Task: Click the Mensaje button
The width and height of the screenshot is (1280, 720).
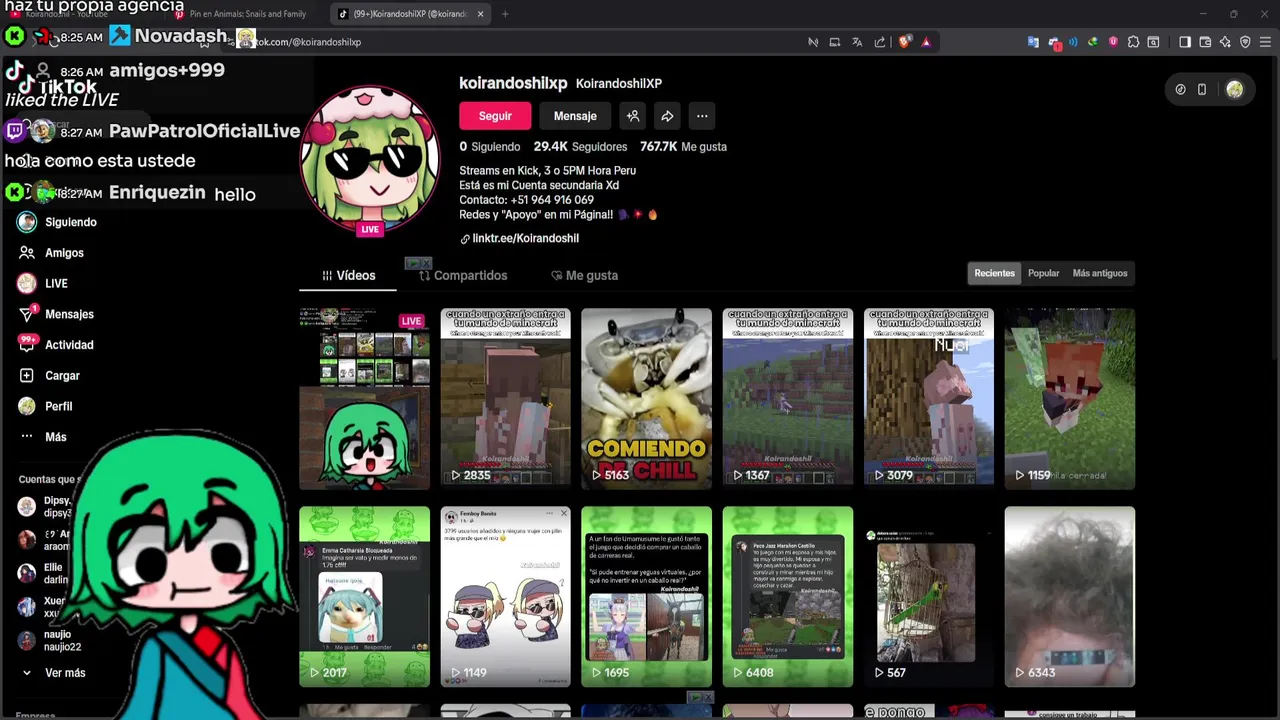Action: click(x=575, y=116)
